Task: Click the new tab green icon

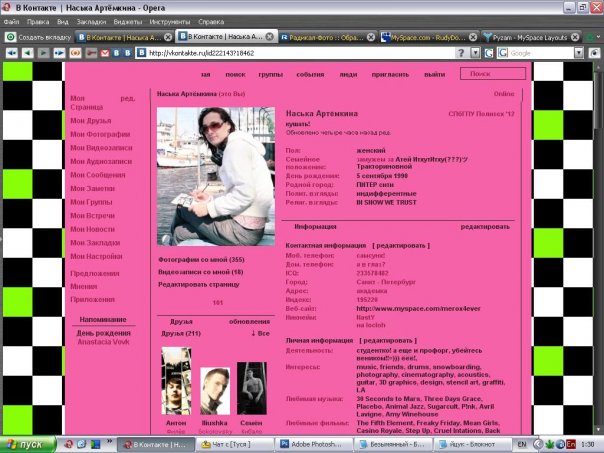Action: (x=11, y=37)
